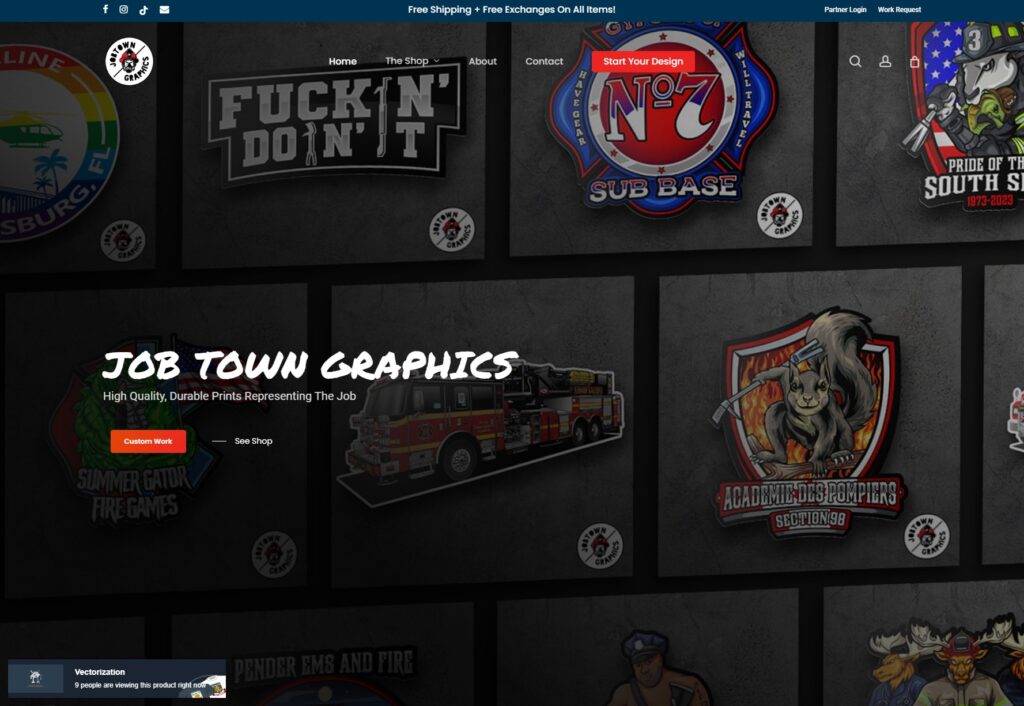
Task: Open the Work Request link
Action: [x=899, y=10]
